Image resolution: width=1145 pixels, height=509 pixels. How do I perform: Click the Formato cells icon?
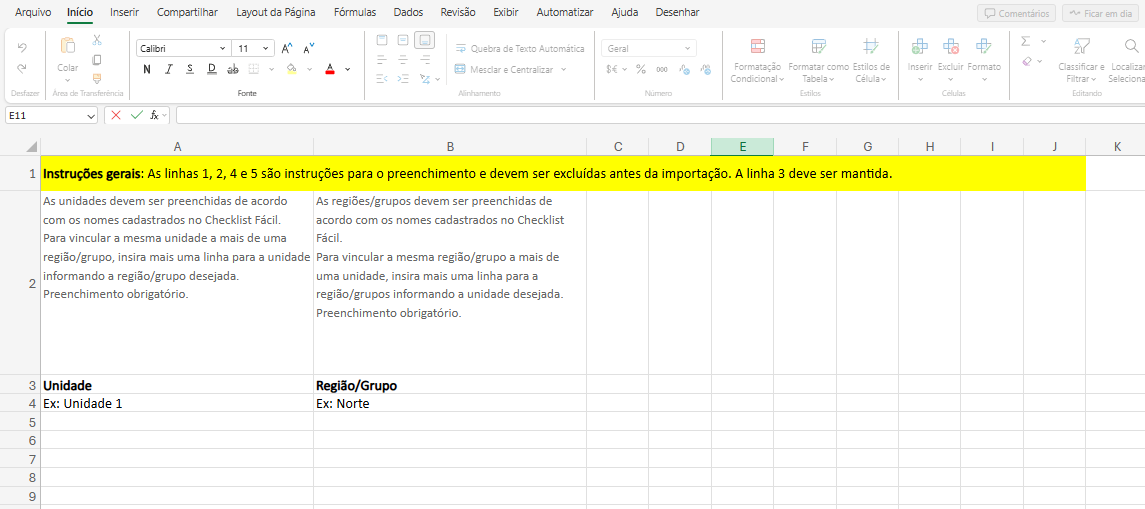[984, 47]
